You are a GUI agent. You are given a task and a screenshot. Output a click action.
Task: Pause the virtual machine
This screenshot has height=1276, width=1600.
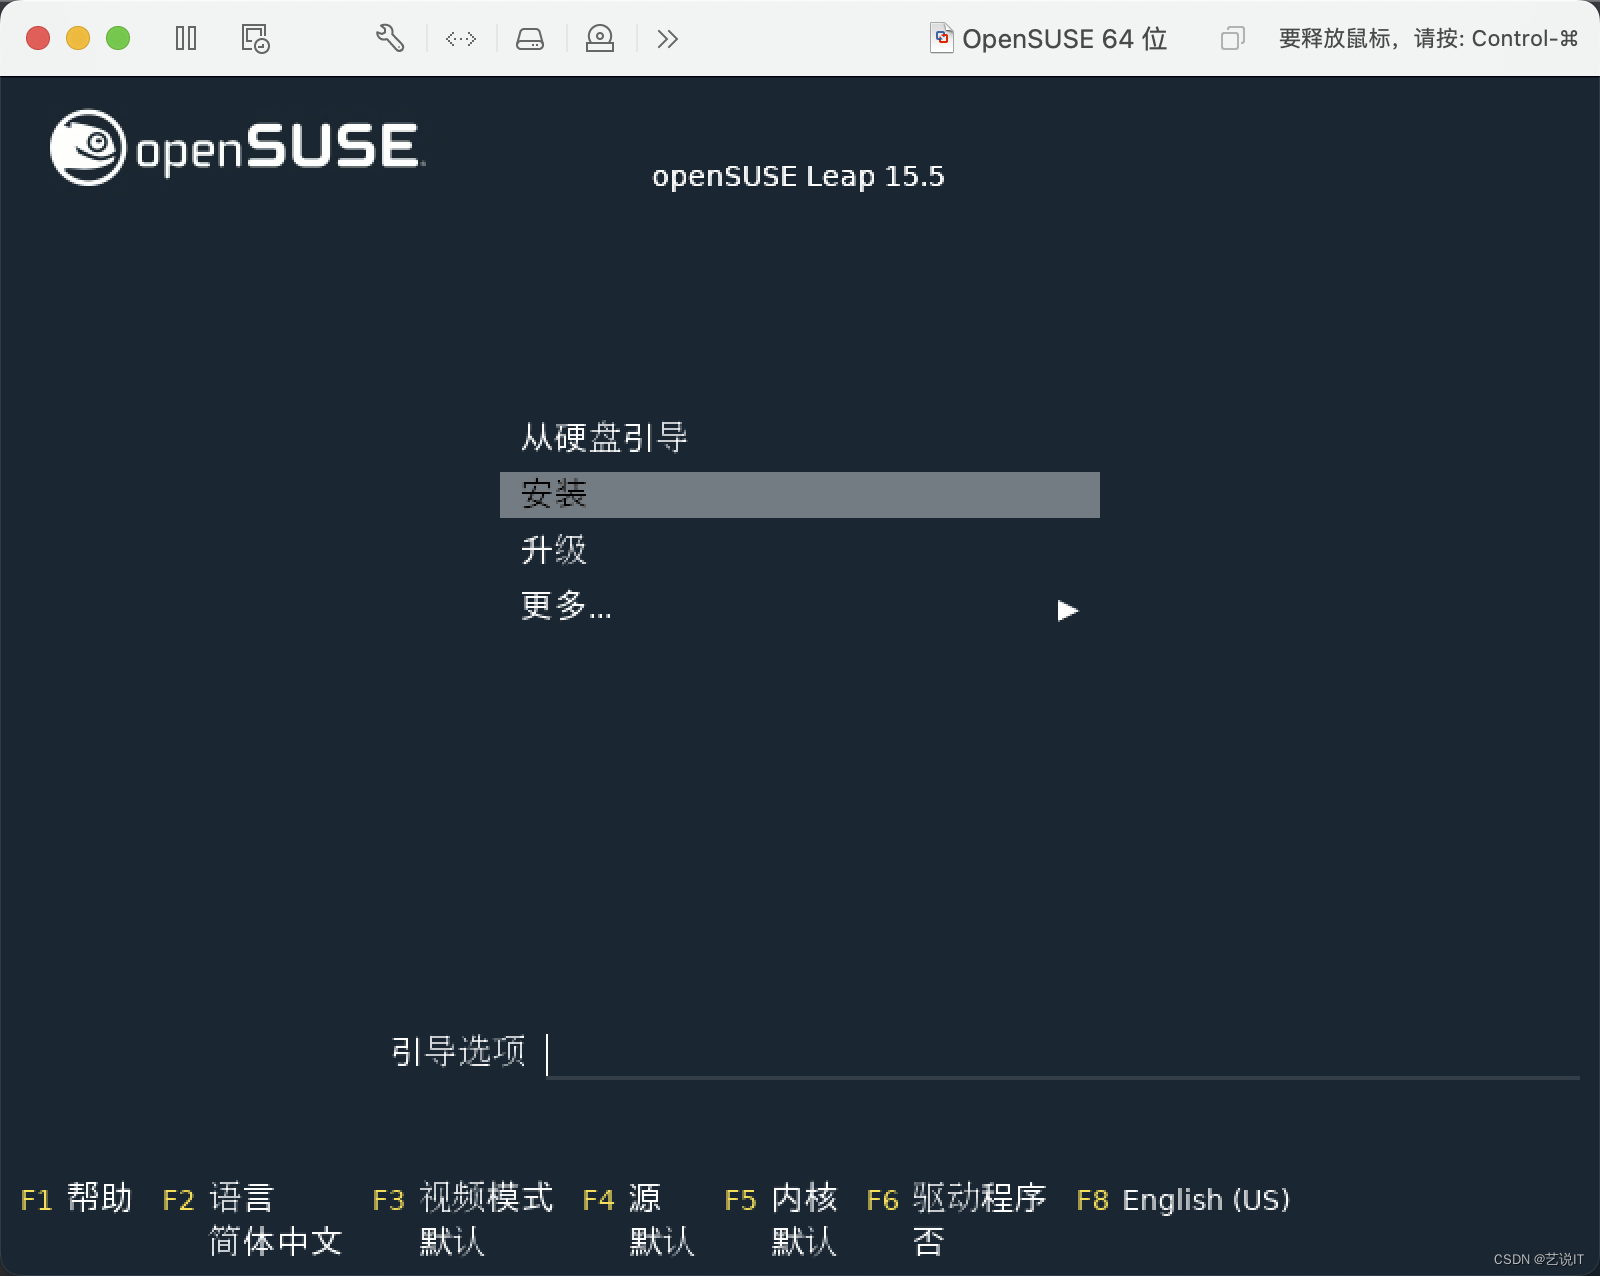pos(186,39)
